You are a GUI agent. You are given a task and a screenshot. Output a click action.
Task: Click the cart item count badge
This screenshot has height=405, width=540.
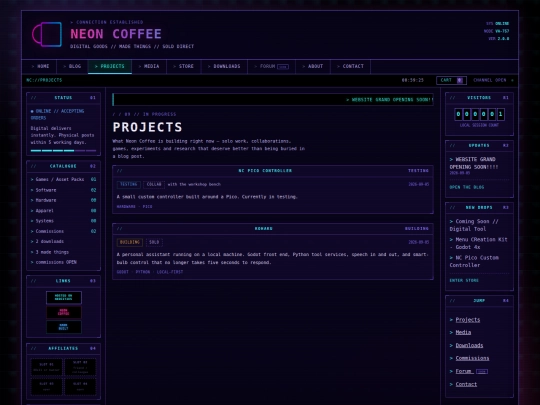[460, 80]
